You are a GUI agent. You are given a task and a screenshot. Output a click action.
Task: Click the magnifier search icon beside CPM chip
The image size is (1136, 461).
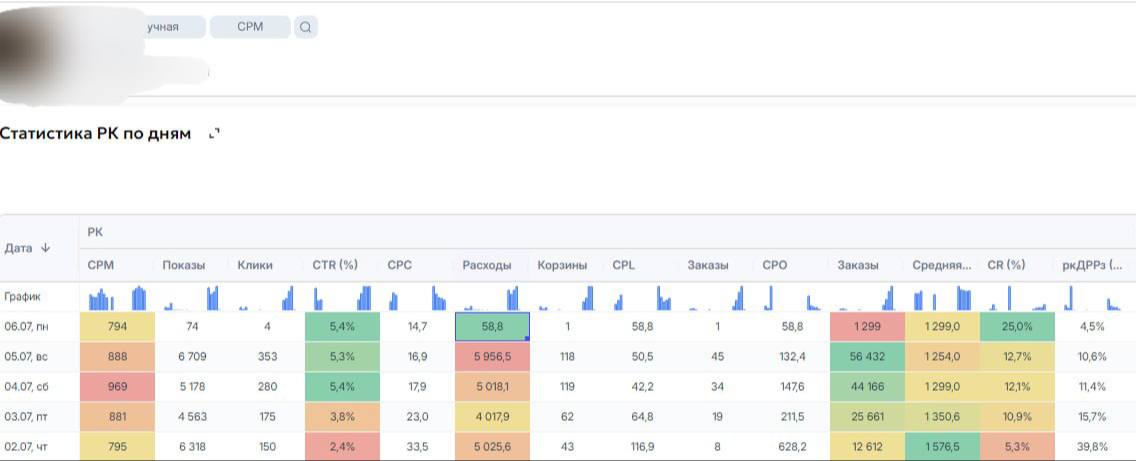[306, 28]
